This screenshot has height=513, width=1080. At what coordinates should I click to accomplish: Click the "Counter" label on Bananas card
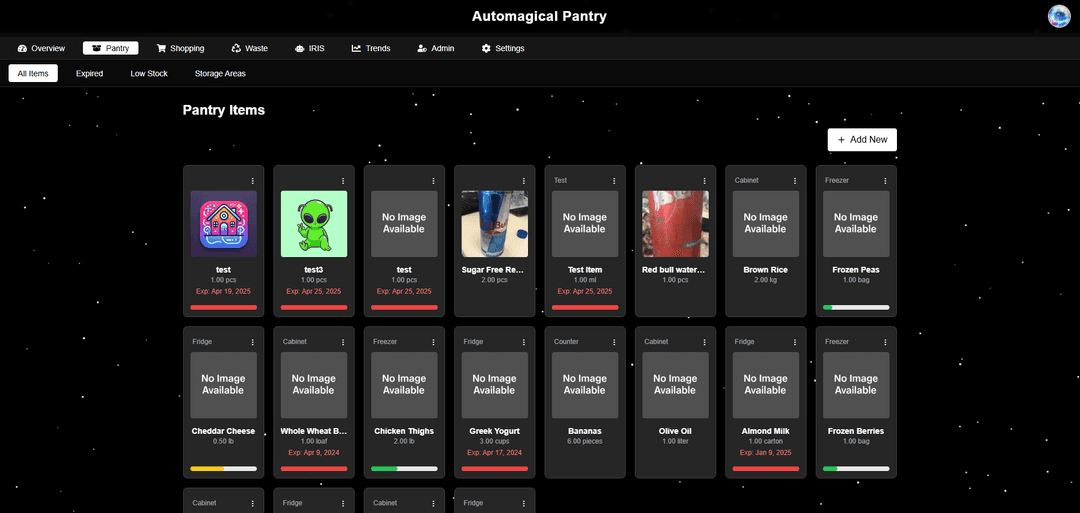tap(566, 342)
